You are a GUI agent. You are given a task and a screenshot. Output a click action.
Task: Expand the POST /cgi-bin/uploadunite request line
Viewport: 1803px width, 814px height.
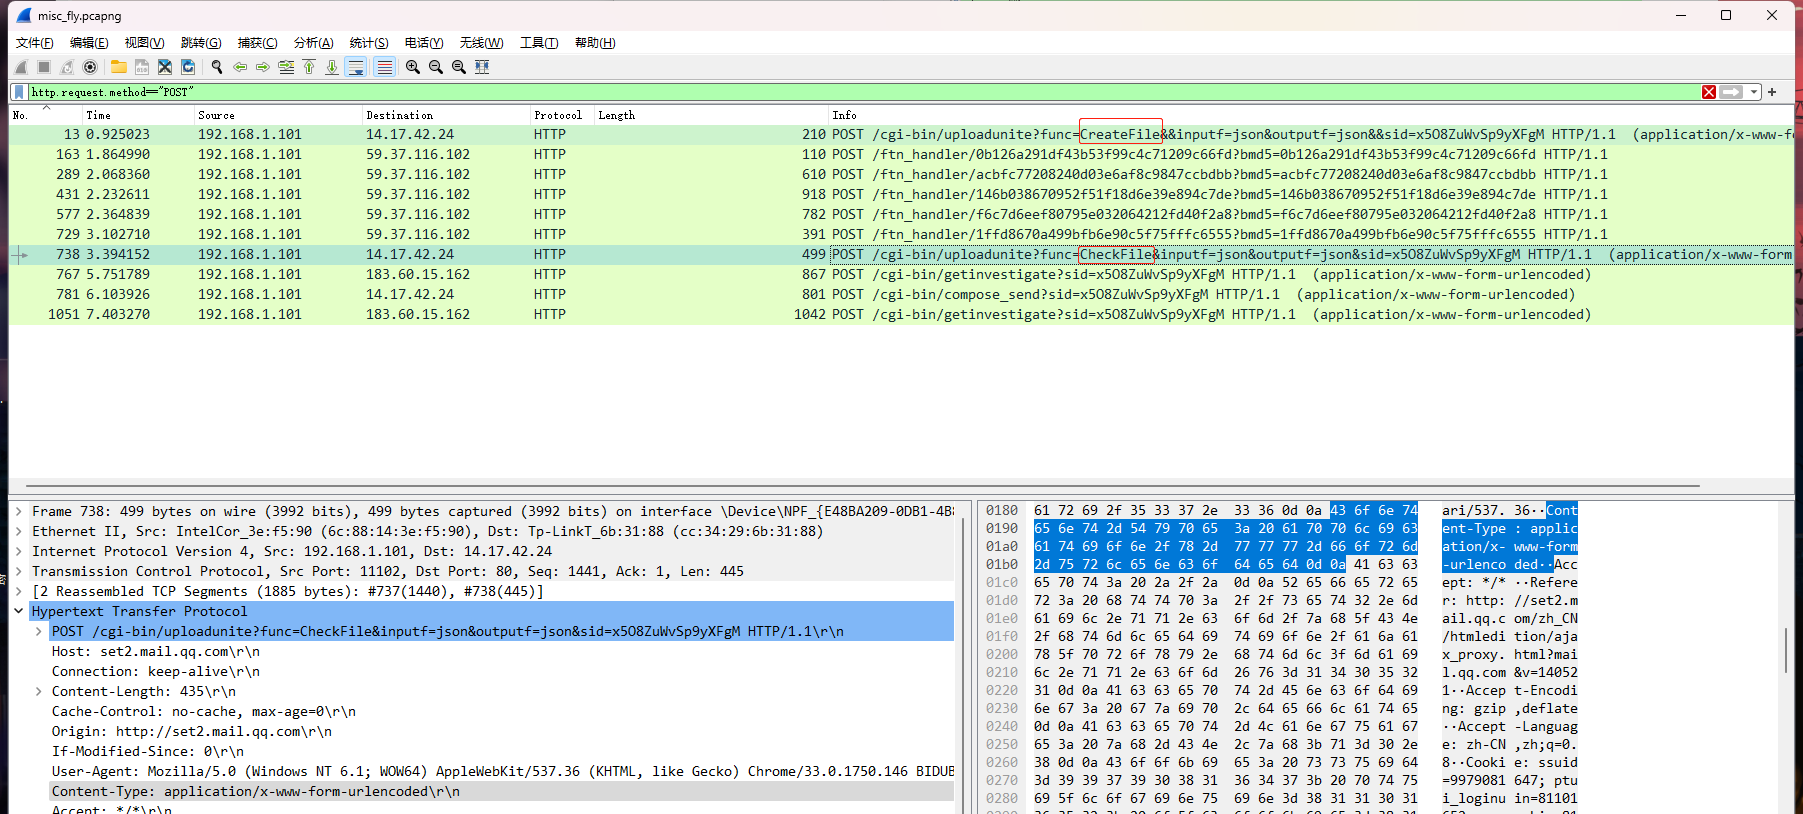click(x=39, y=631)
